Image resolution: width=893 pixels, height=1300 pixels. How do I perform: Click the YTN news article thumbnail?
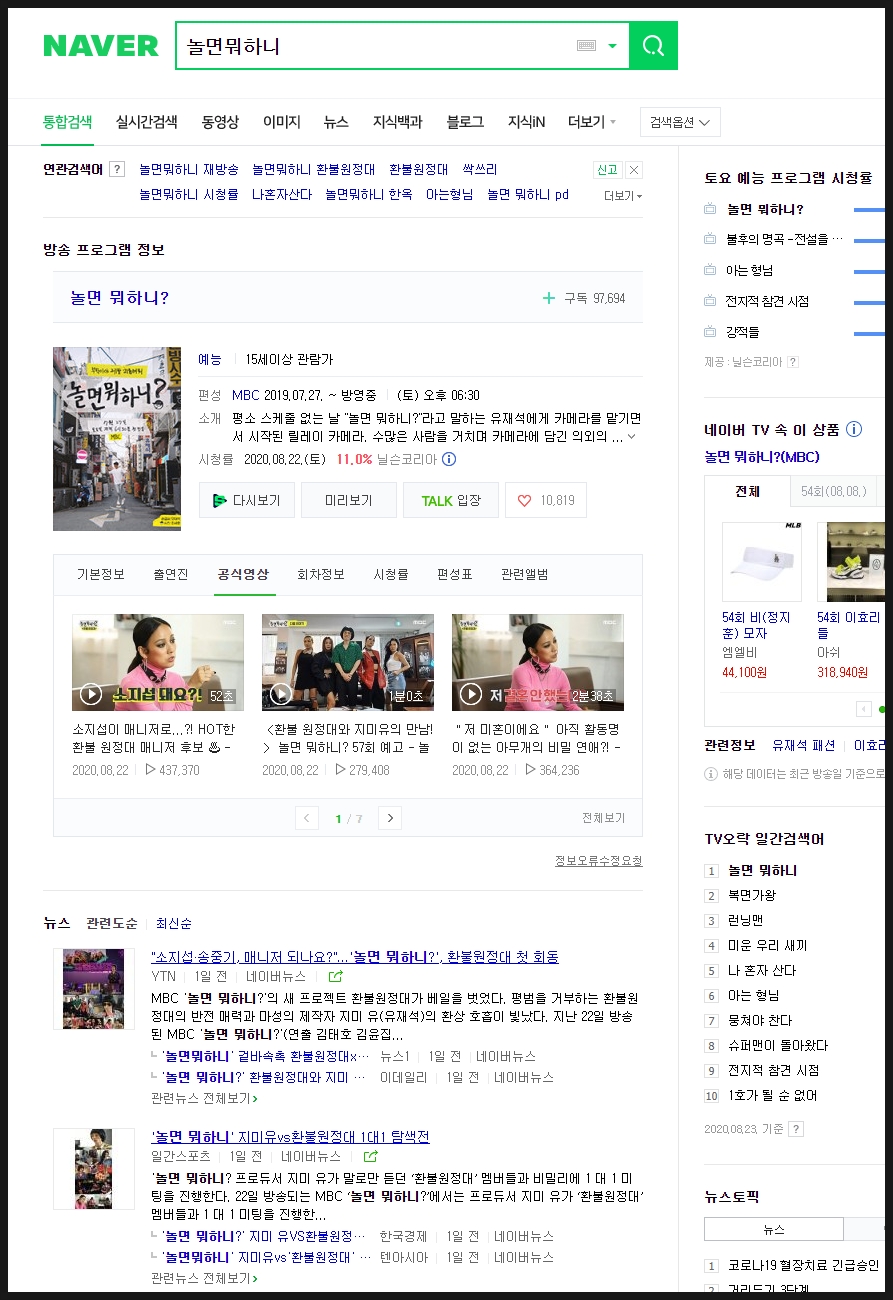94,989
